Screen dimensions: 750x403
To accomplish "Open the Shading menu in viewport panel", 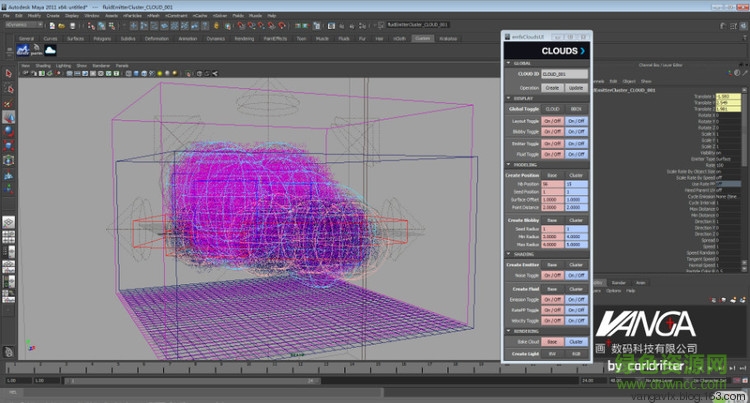I will click(43, 64).
